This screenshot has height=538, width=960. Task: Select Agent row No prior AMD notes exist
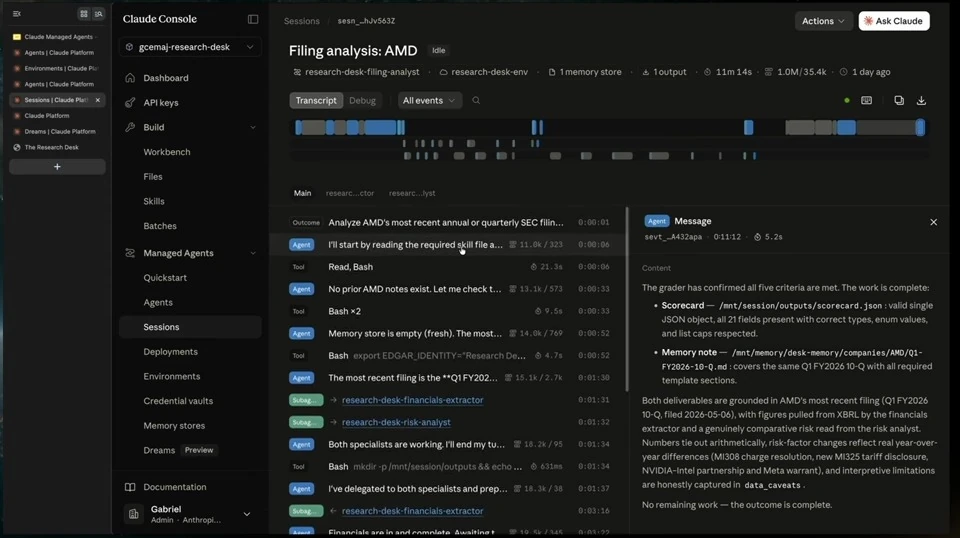449,289
